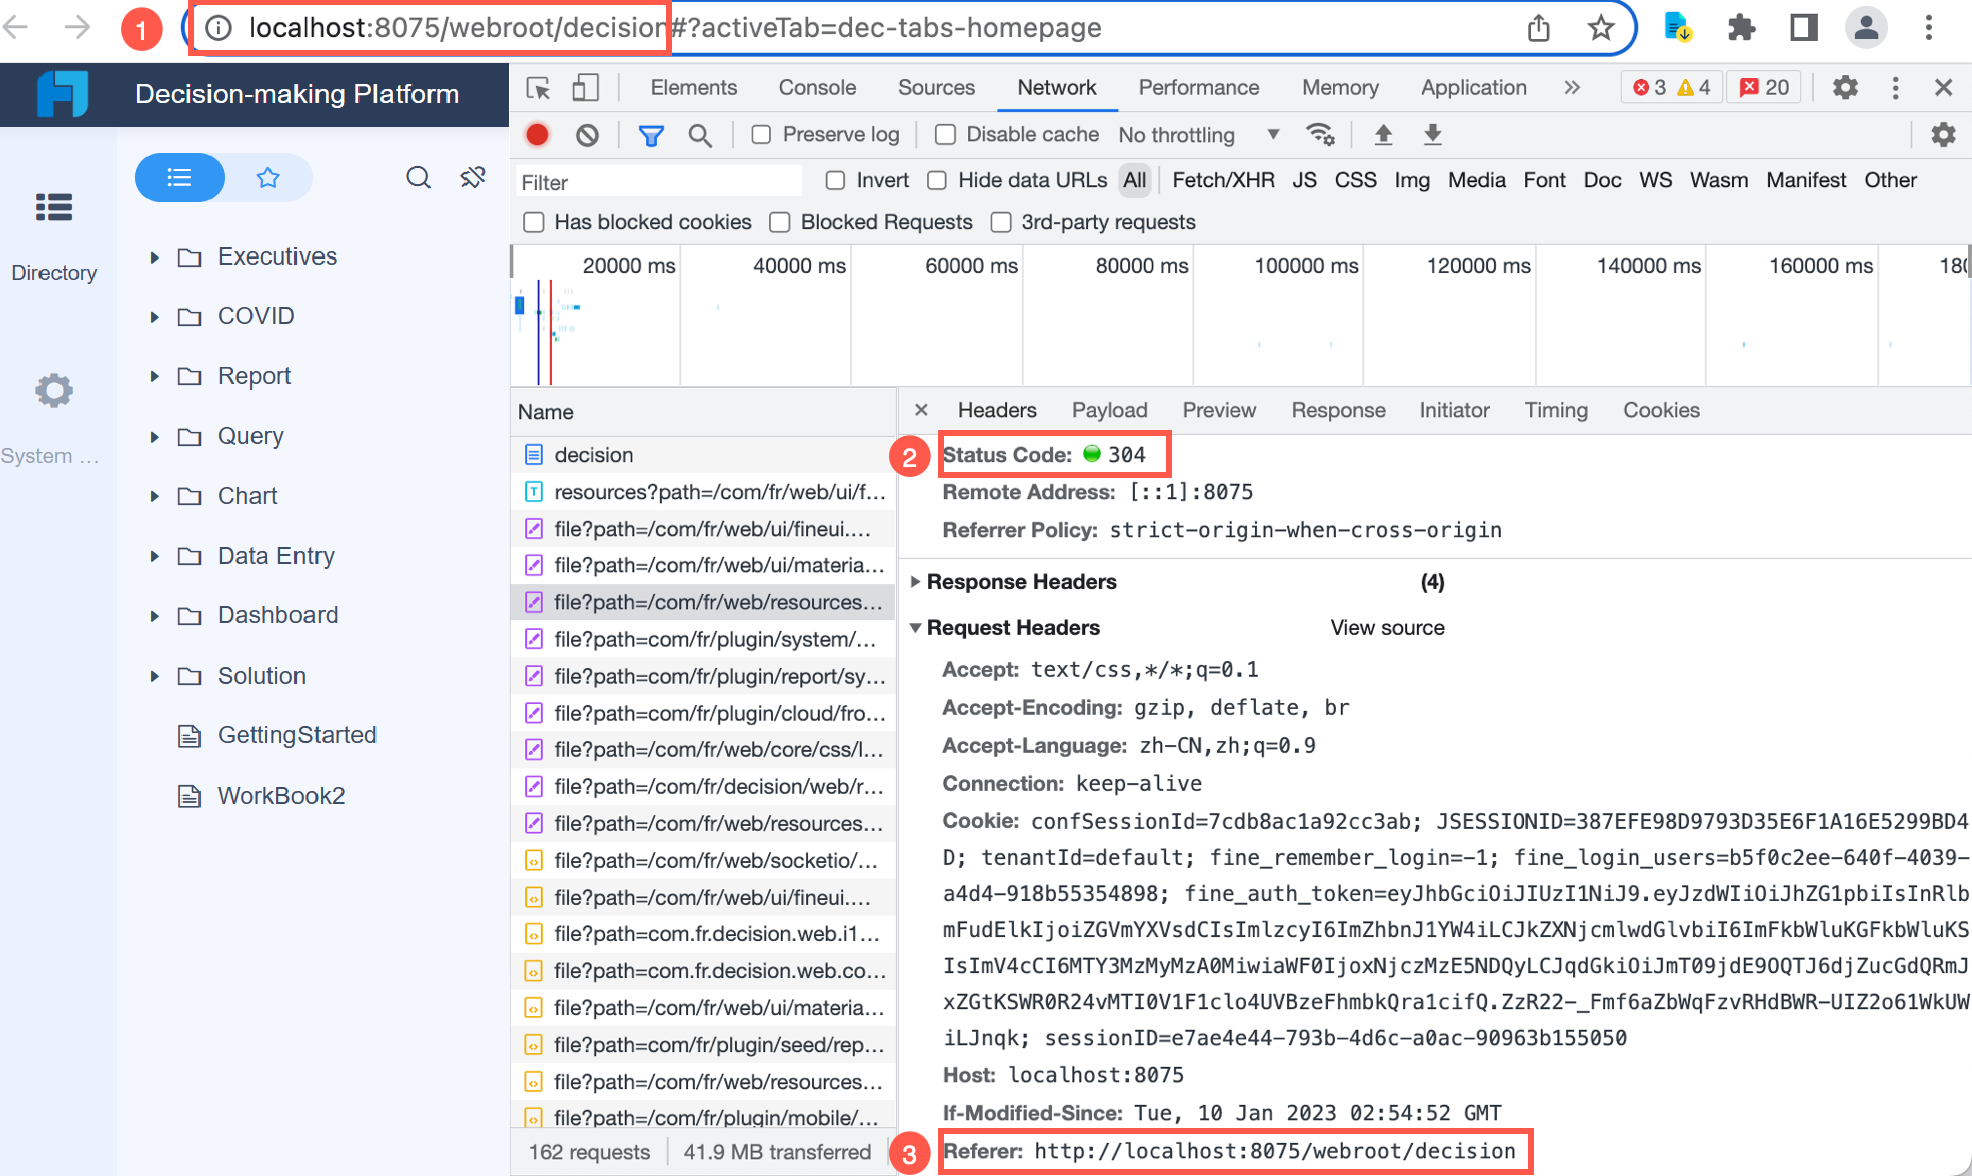This screenshot has width=1972, height=1176.
Task: Open DevTools settings gear
Action: point(1844,87)
